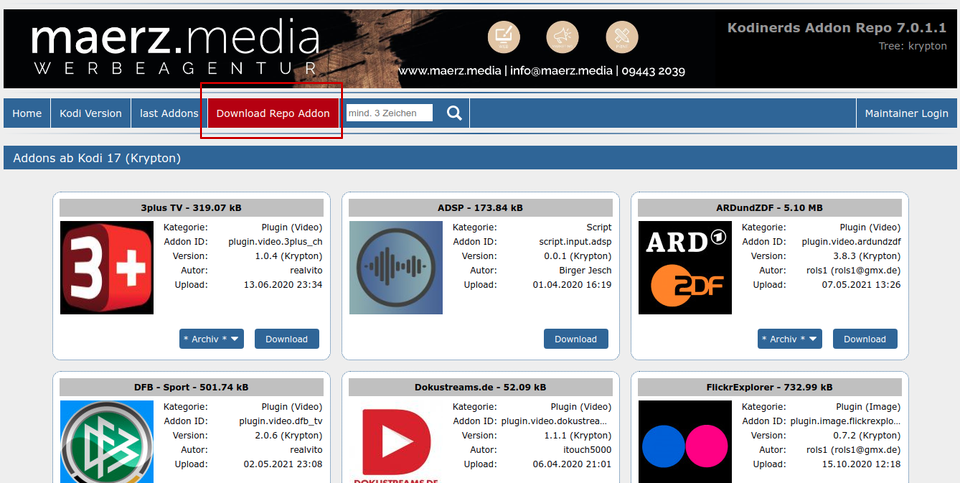The height and width of the screenshot is (483, 960).
Task: Click upload date 15.10.2020 12:18
Action: 861,464
